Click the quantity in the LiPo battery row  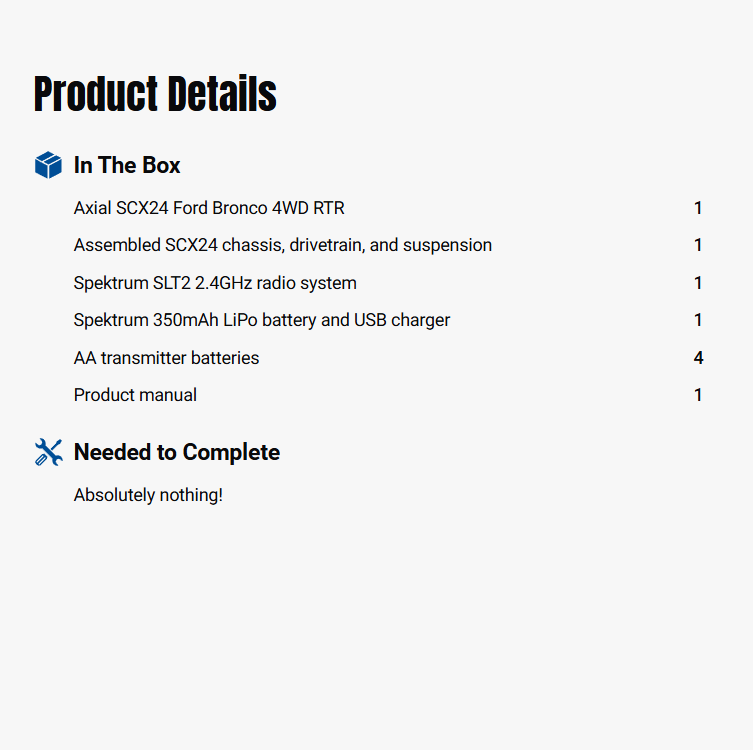[x=698, y=320]
